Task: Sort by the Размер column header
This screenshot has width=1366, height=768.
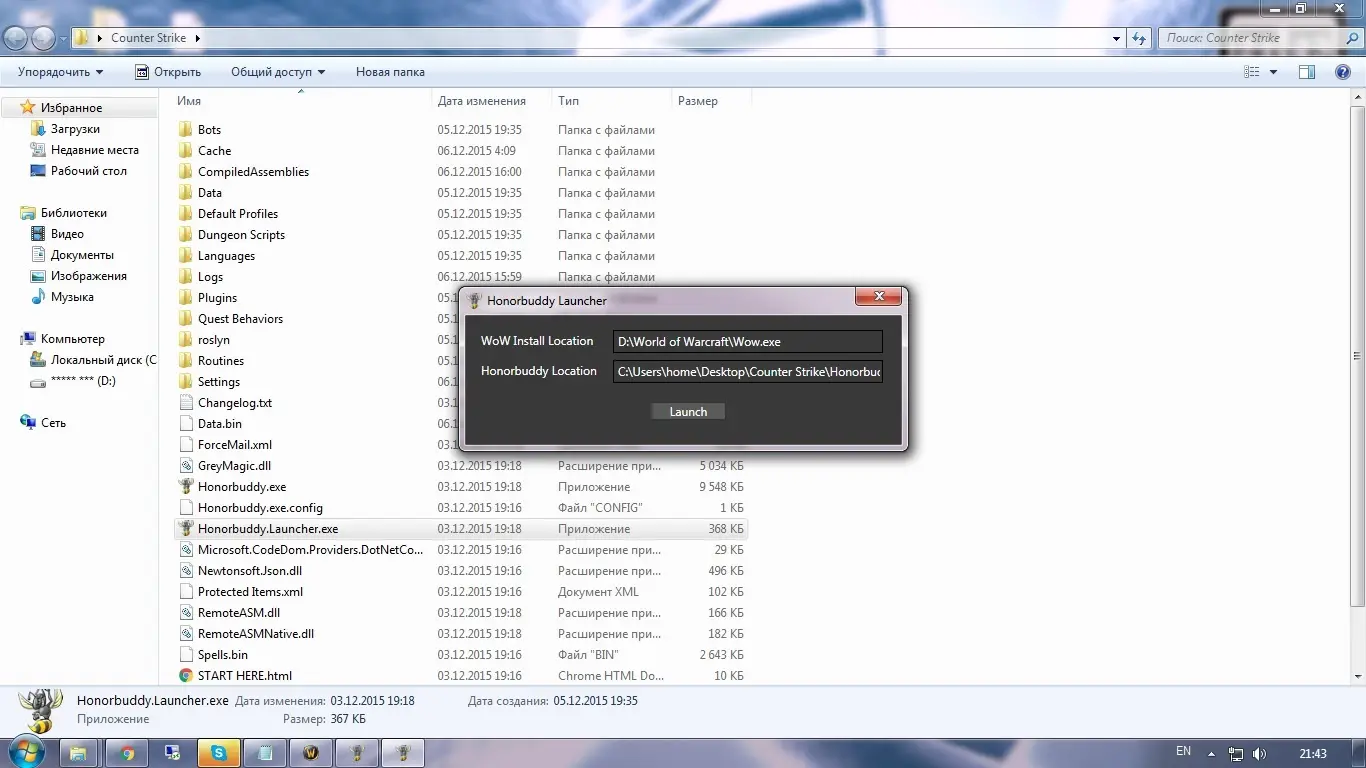Action: click(711, 101)
